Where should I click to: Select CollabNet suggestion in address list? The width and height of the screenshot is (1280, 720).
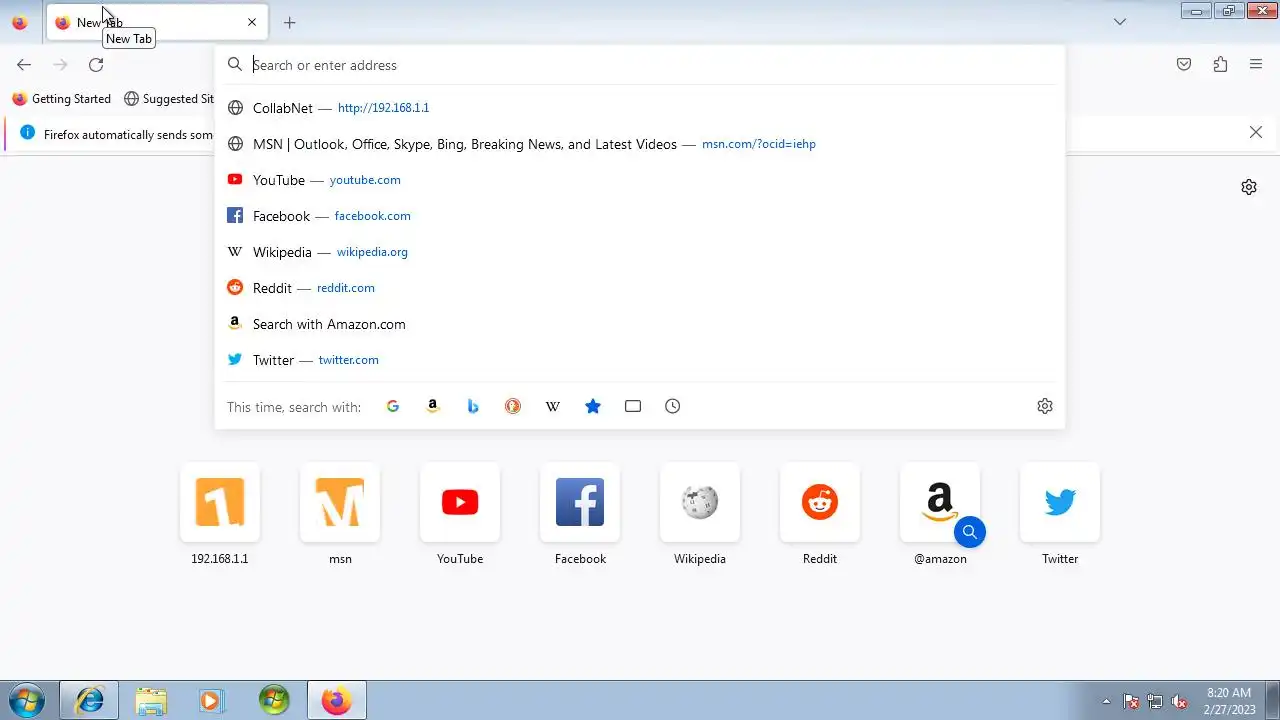[640, 108]
